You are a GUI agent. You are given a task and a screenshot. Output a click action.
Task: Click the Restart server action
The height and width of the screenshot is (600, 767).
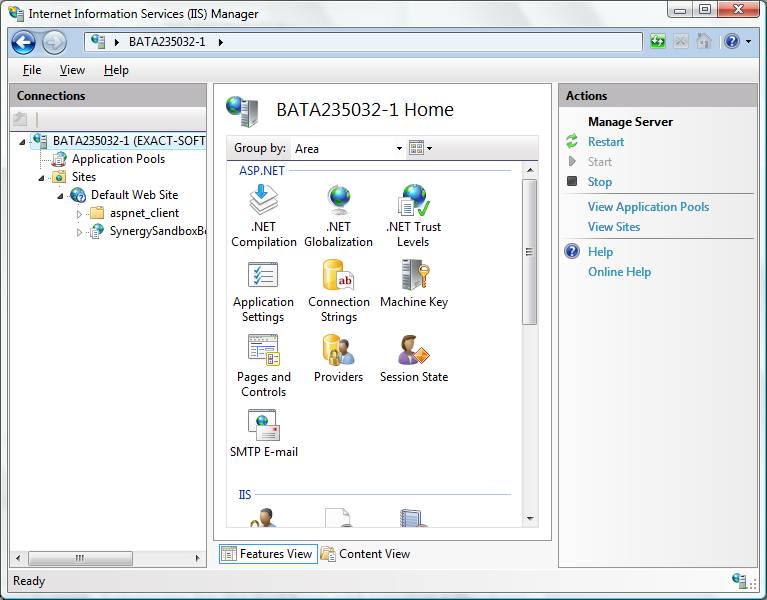(x=606, y=142)
